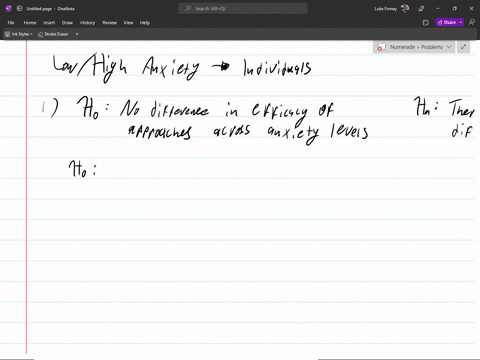Click the back navigation arrow icon
This screenshot has height=360, width=480.
19,9
